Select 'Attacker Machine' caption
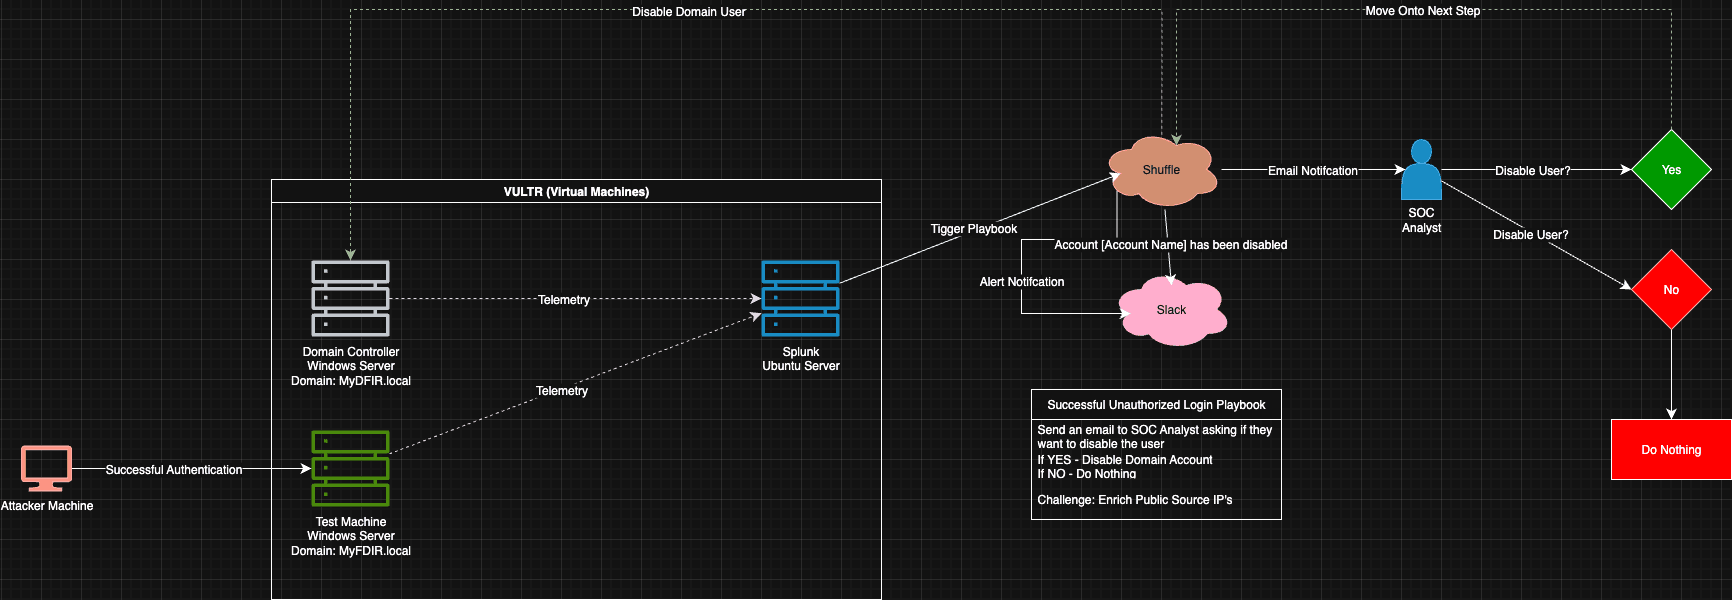The height and width of the screenshot is (600, 1732). pos(47,506)
